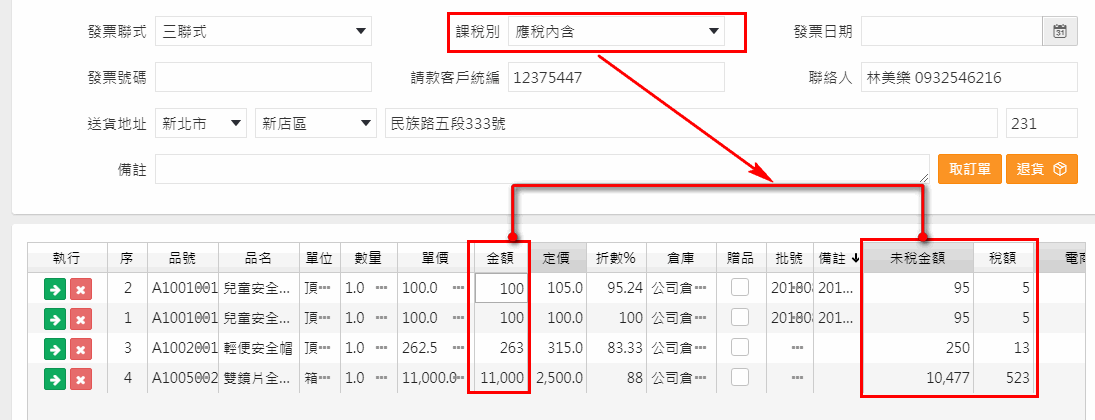Screen dimensions: 1095x420
Task: Open unit price ellipsis for 262.5
Action: [458, 348]
